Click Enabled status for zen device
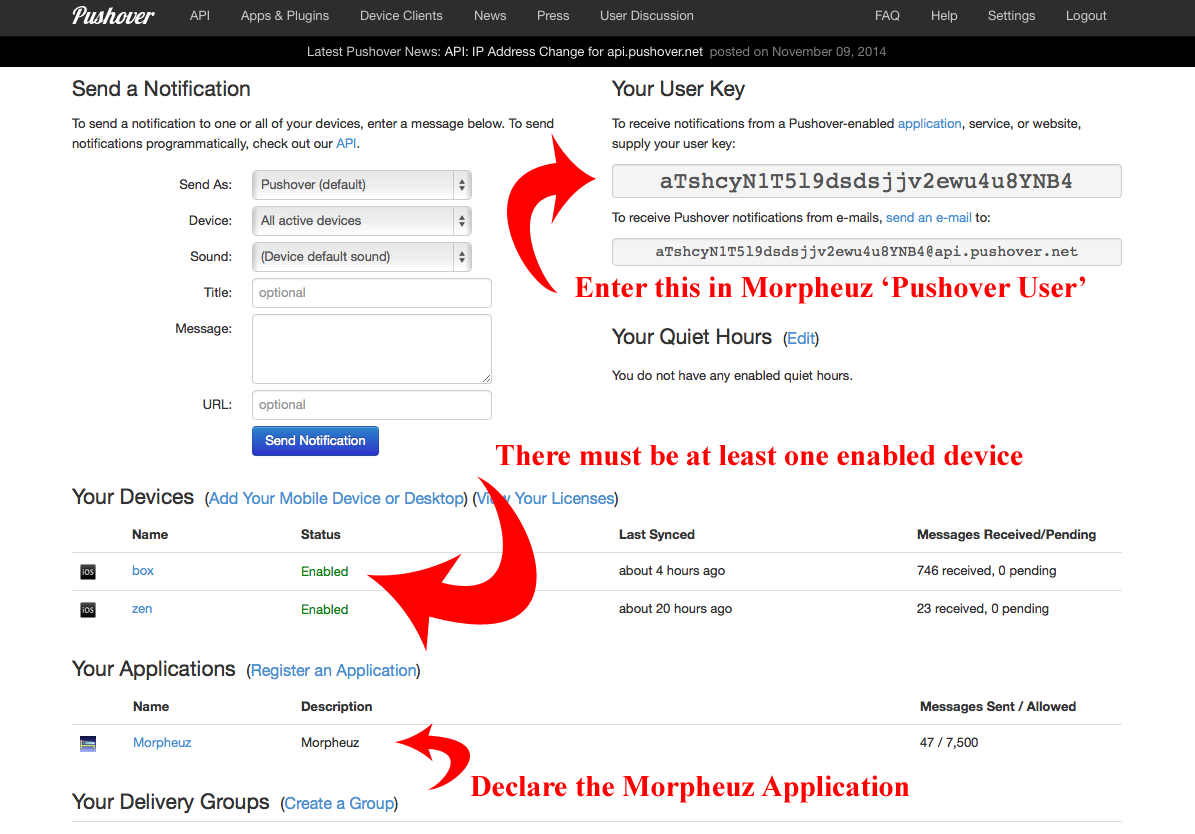This screenshot has width=1195, height=834. tap(325, 610)
